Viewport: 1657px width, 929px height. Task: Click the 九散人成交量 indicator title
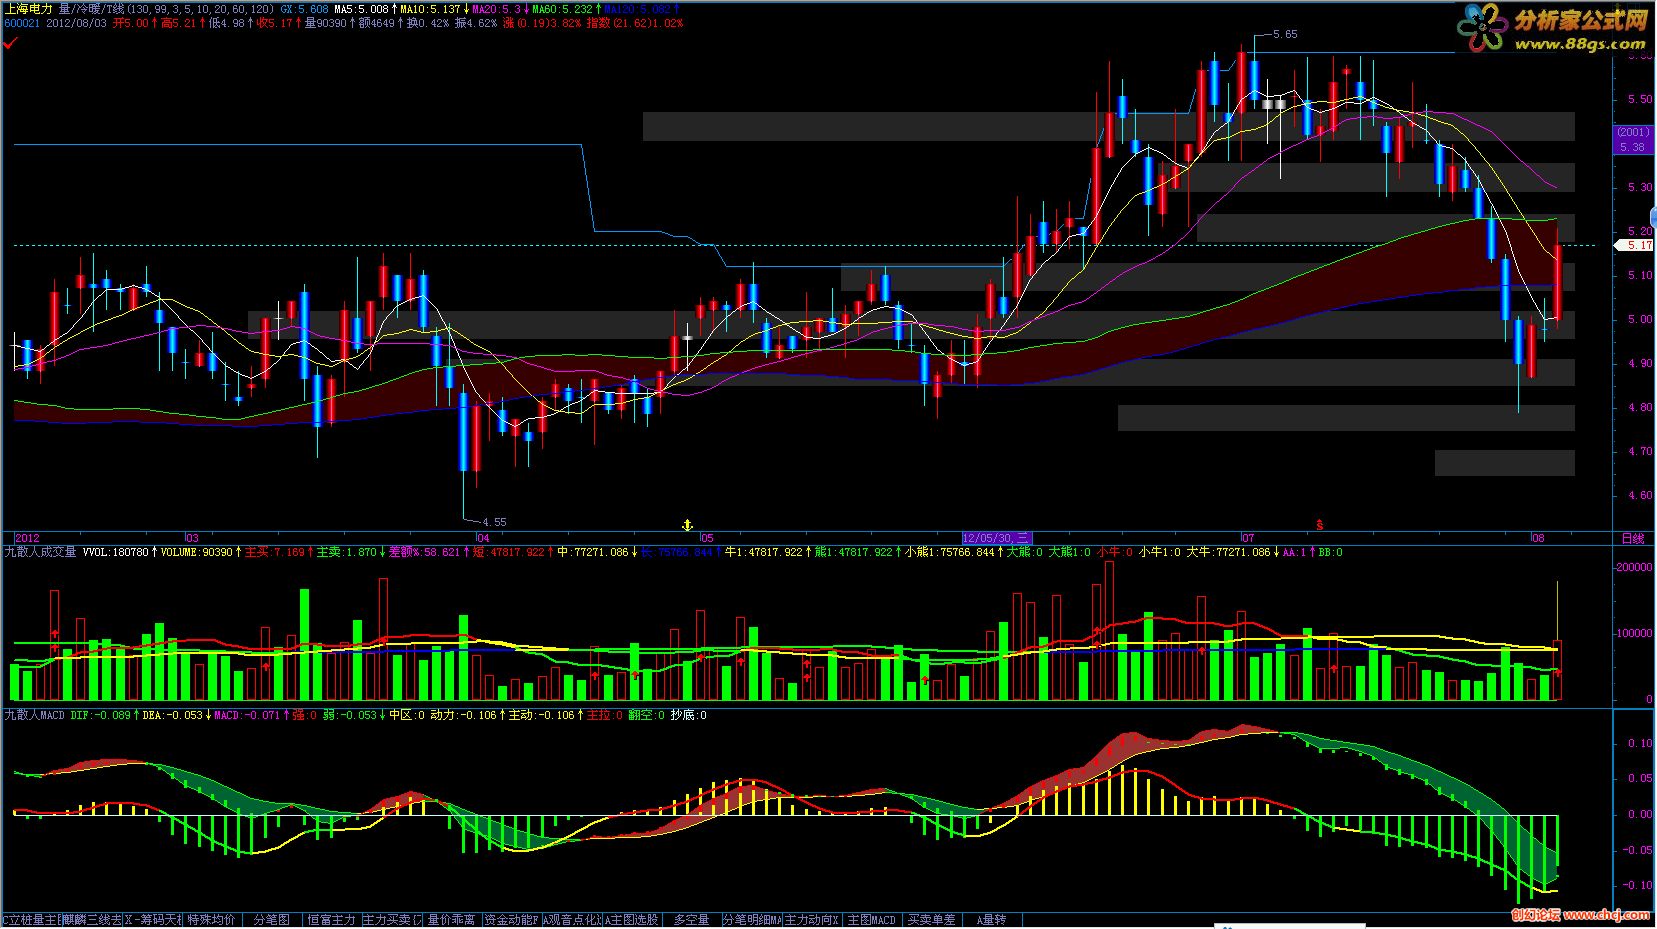tap(40, 552)
